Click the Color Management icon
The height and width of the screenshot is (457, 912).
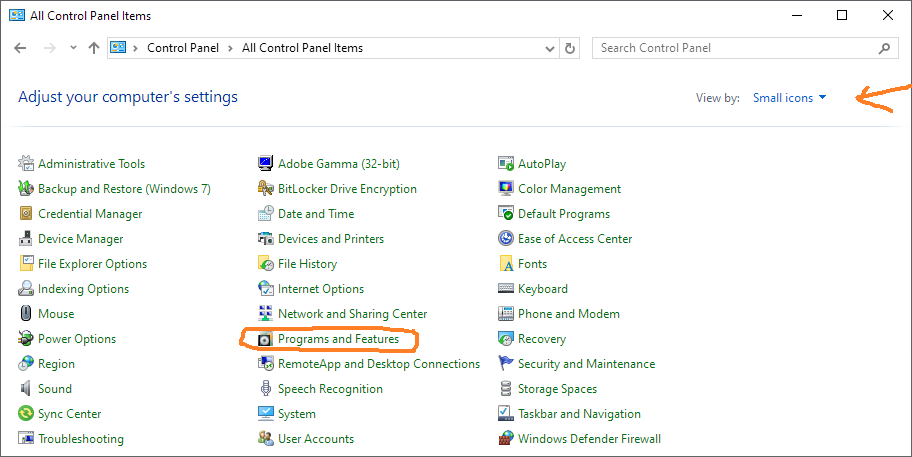tap(506, 188)
